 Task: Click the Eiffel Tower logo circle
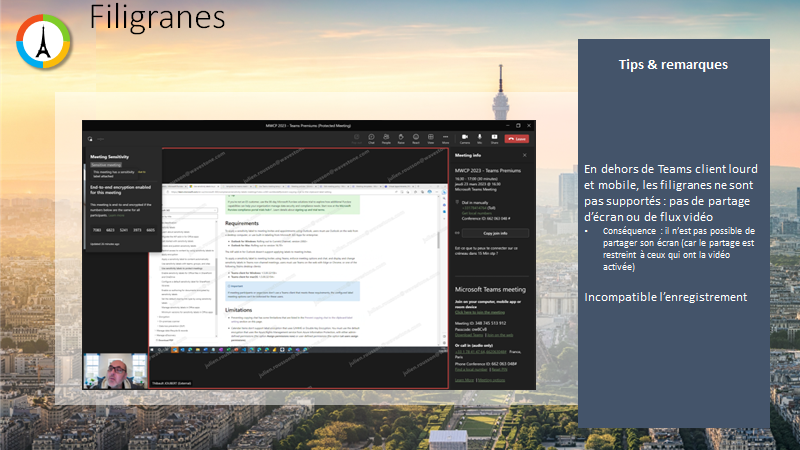[x=43, y=41]
